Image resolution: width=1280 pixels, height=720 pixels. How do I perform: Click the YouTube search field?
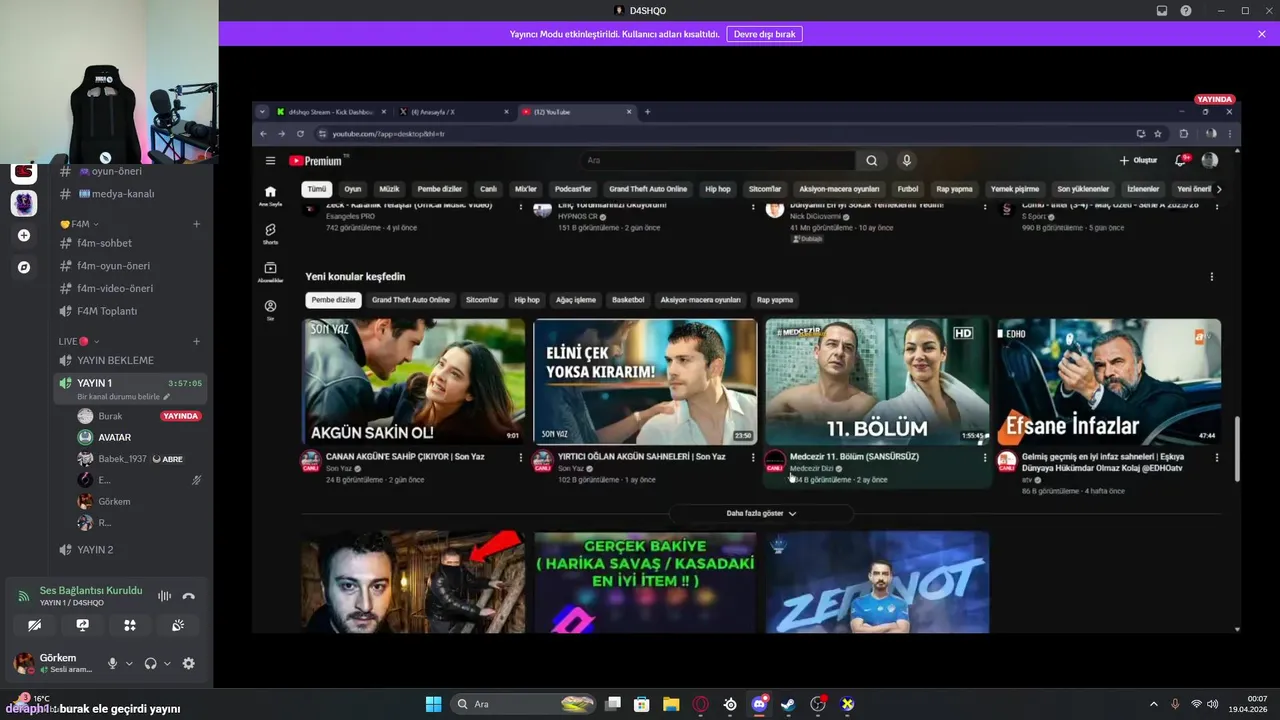(718, 160)
